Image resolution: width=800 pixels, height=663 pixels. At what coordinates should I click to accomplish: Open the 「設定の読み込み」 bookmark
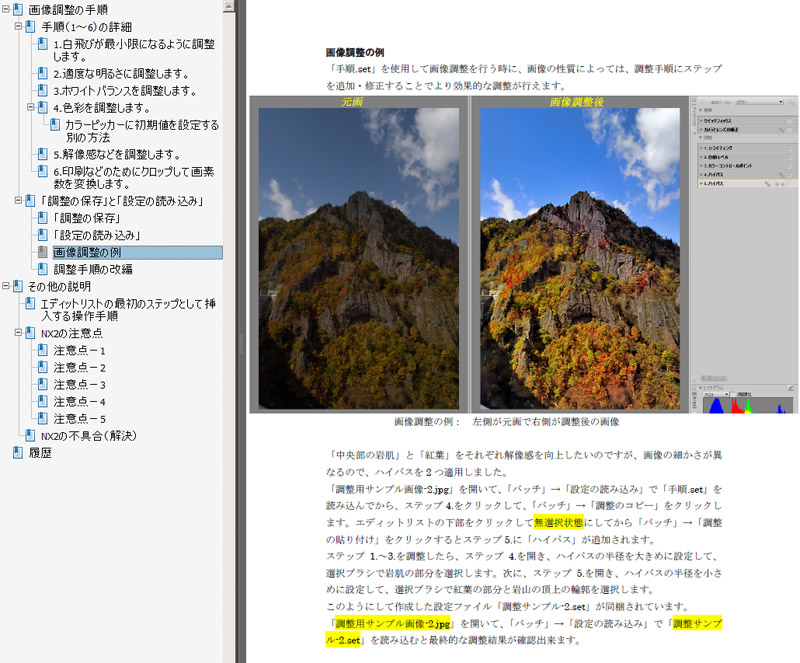tap(96, 235)
